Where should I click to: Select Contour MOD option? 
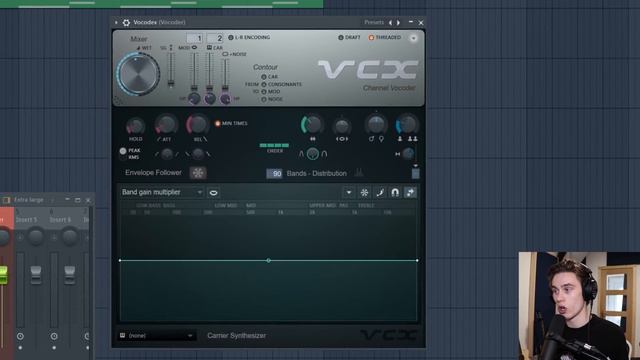[x=271, y=91]
